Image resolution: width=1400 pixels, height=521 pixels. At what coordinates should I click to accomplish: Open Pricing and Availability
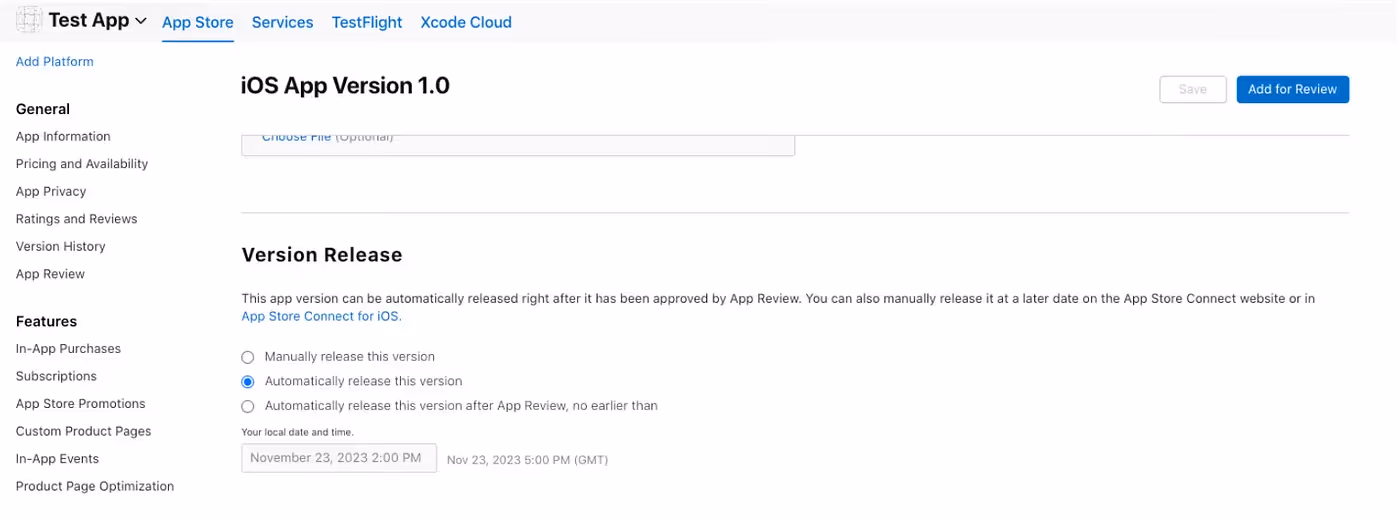click(82, 164)
